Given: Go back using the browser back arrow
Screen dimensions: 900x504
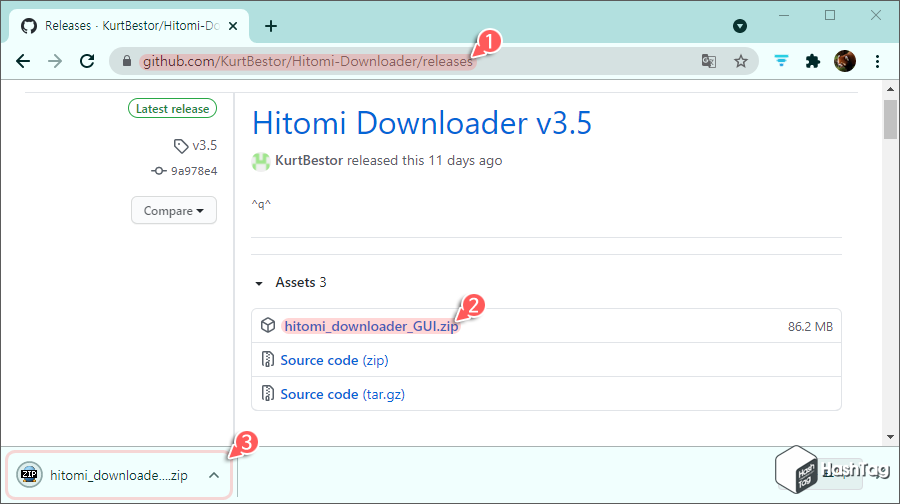Looking at the screenshot, I should click(x=23, y=61).
